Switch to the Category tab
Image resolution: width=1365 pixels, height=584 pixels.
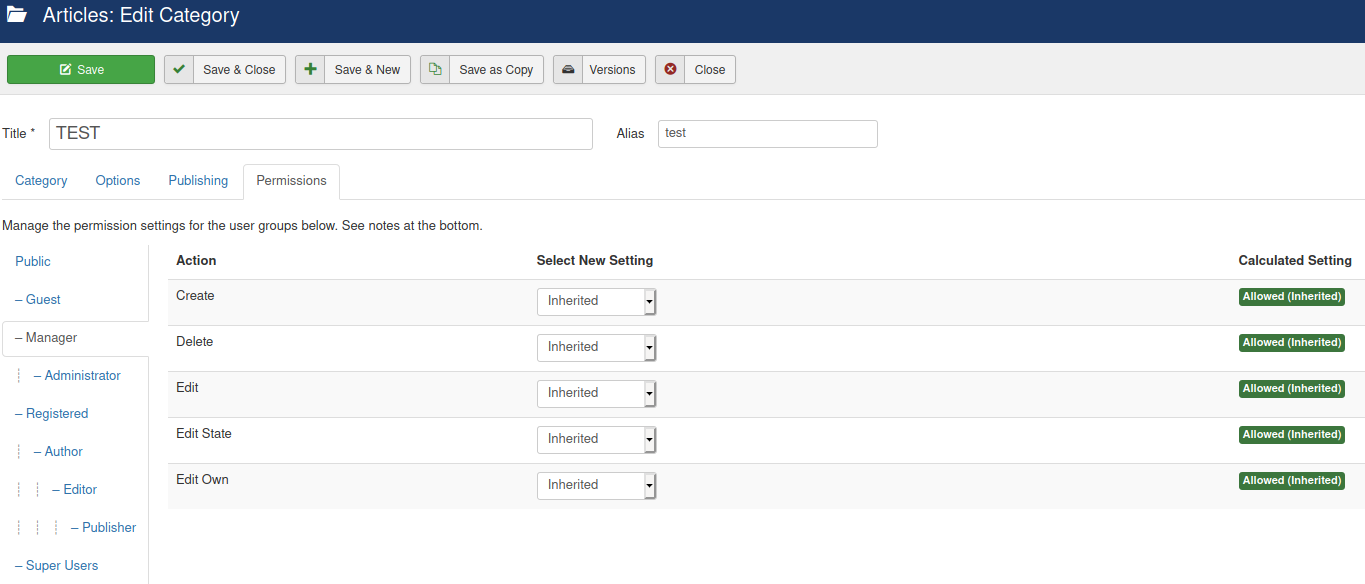coord(41,181)
